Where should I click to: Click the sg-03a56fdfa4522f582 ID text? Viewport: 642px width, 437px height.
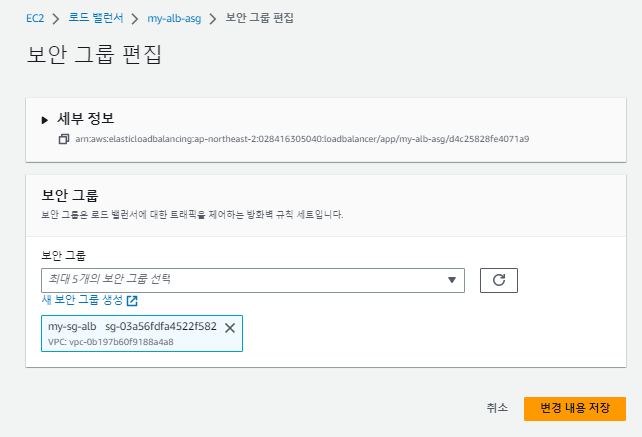pos(161,326)
